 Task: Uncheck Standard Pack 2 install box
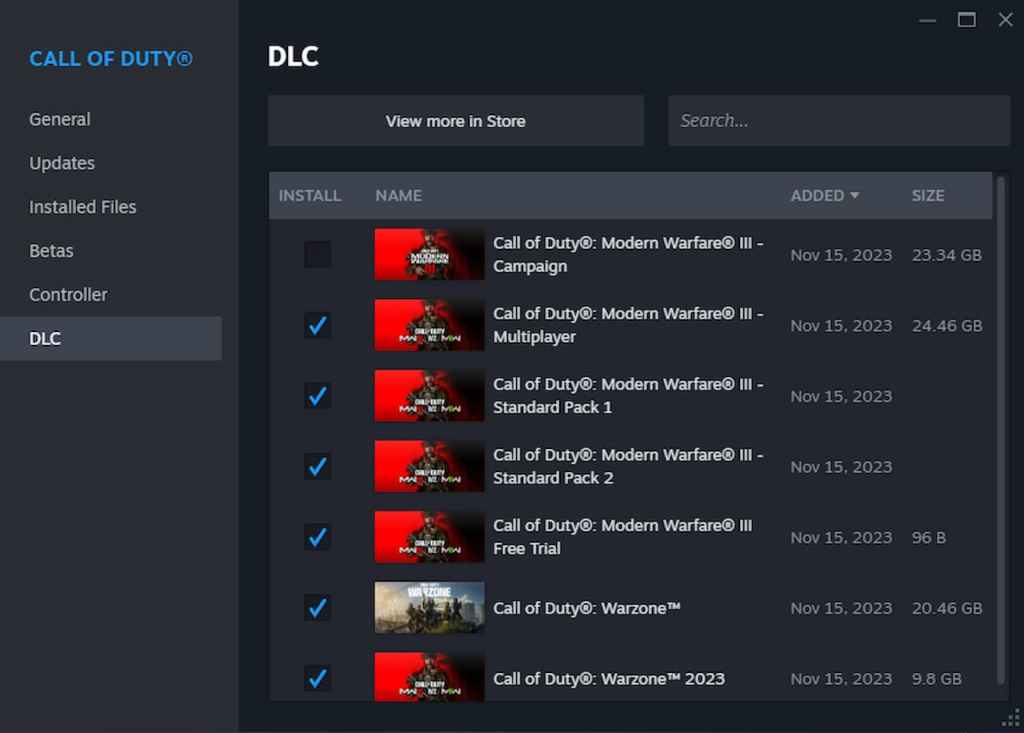(x=317, y=467)
